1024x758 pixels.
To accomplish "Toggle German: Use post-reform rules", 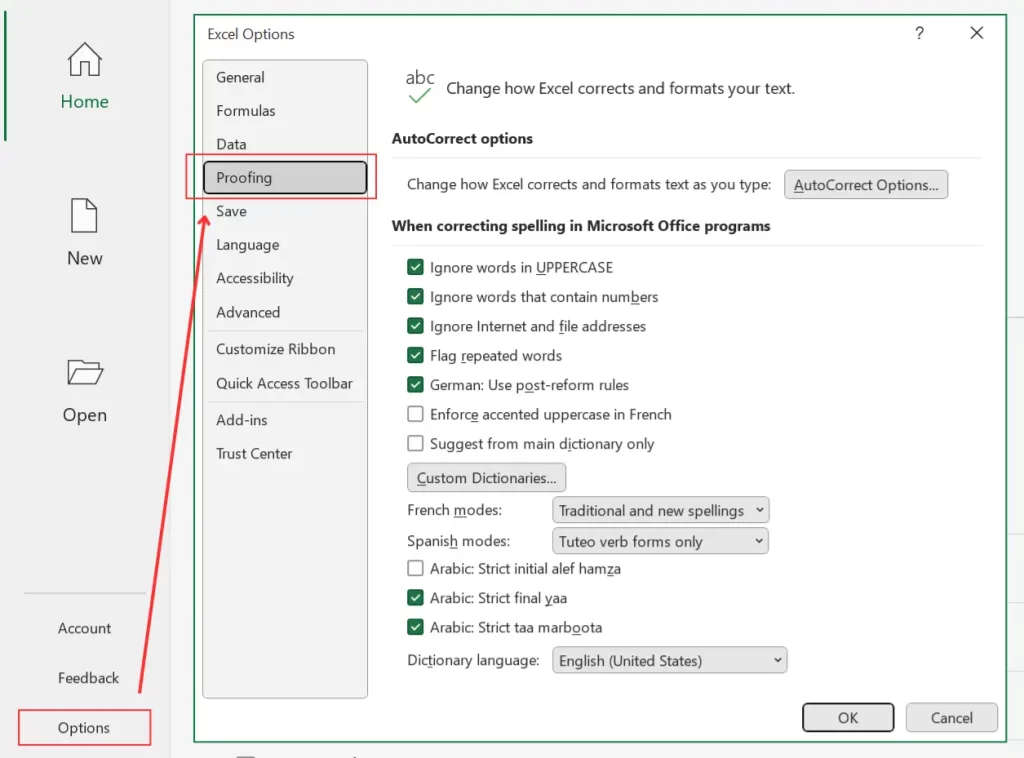I will 415,385.
